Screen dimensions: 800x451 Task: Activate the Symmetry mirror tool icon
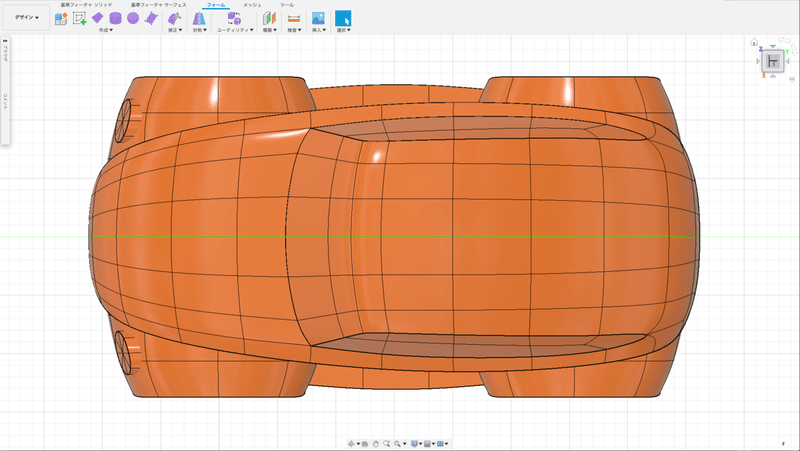(200, 18)
